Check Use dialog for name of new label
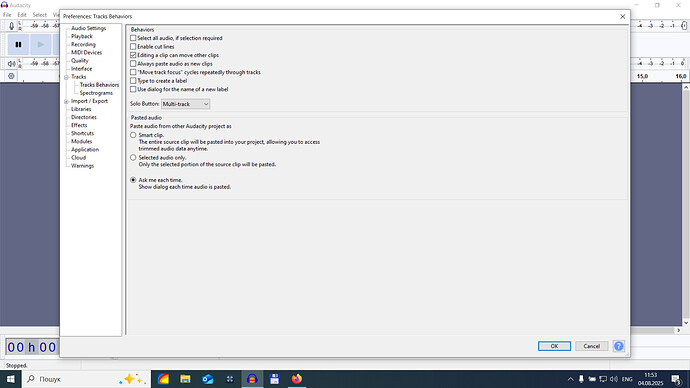Image resolution: width=690 pixels, height=388 pixels. point(133,89)
